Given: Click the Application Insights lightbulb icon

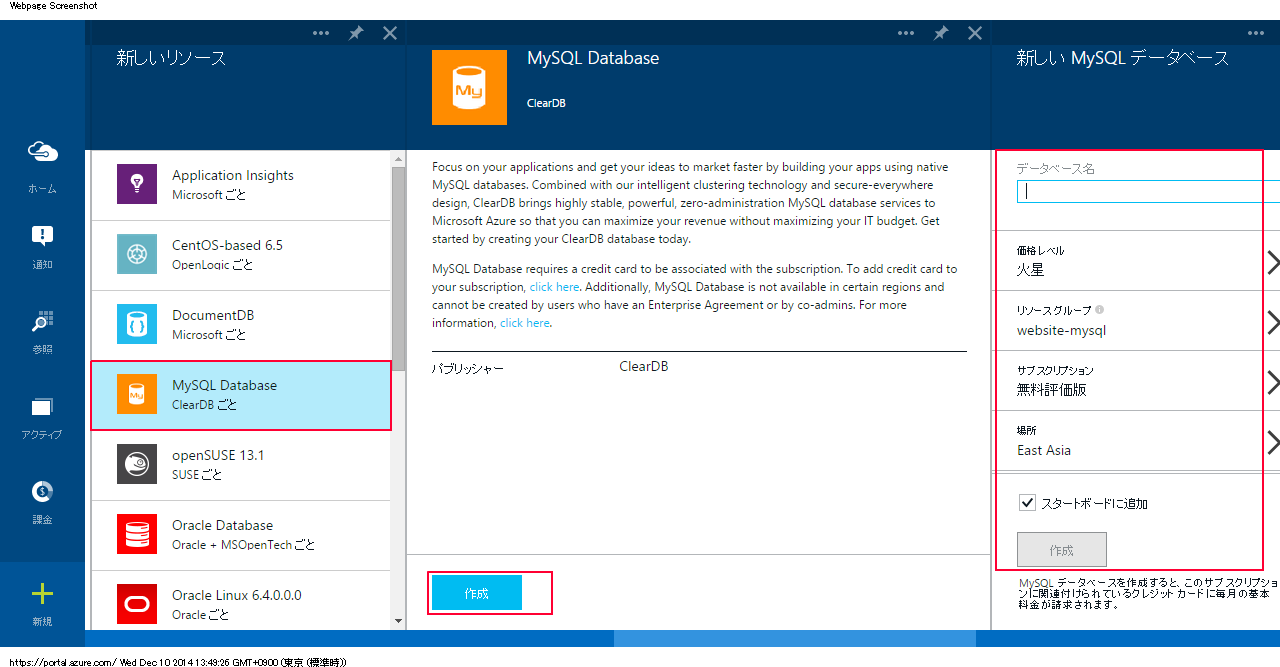Looking at the screenshot, I should click(x=137, y=184).
